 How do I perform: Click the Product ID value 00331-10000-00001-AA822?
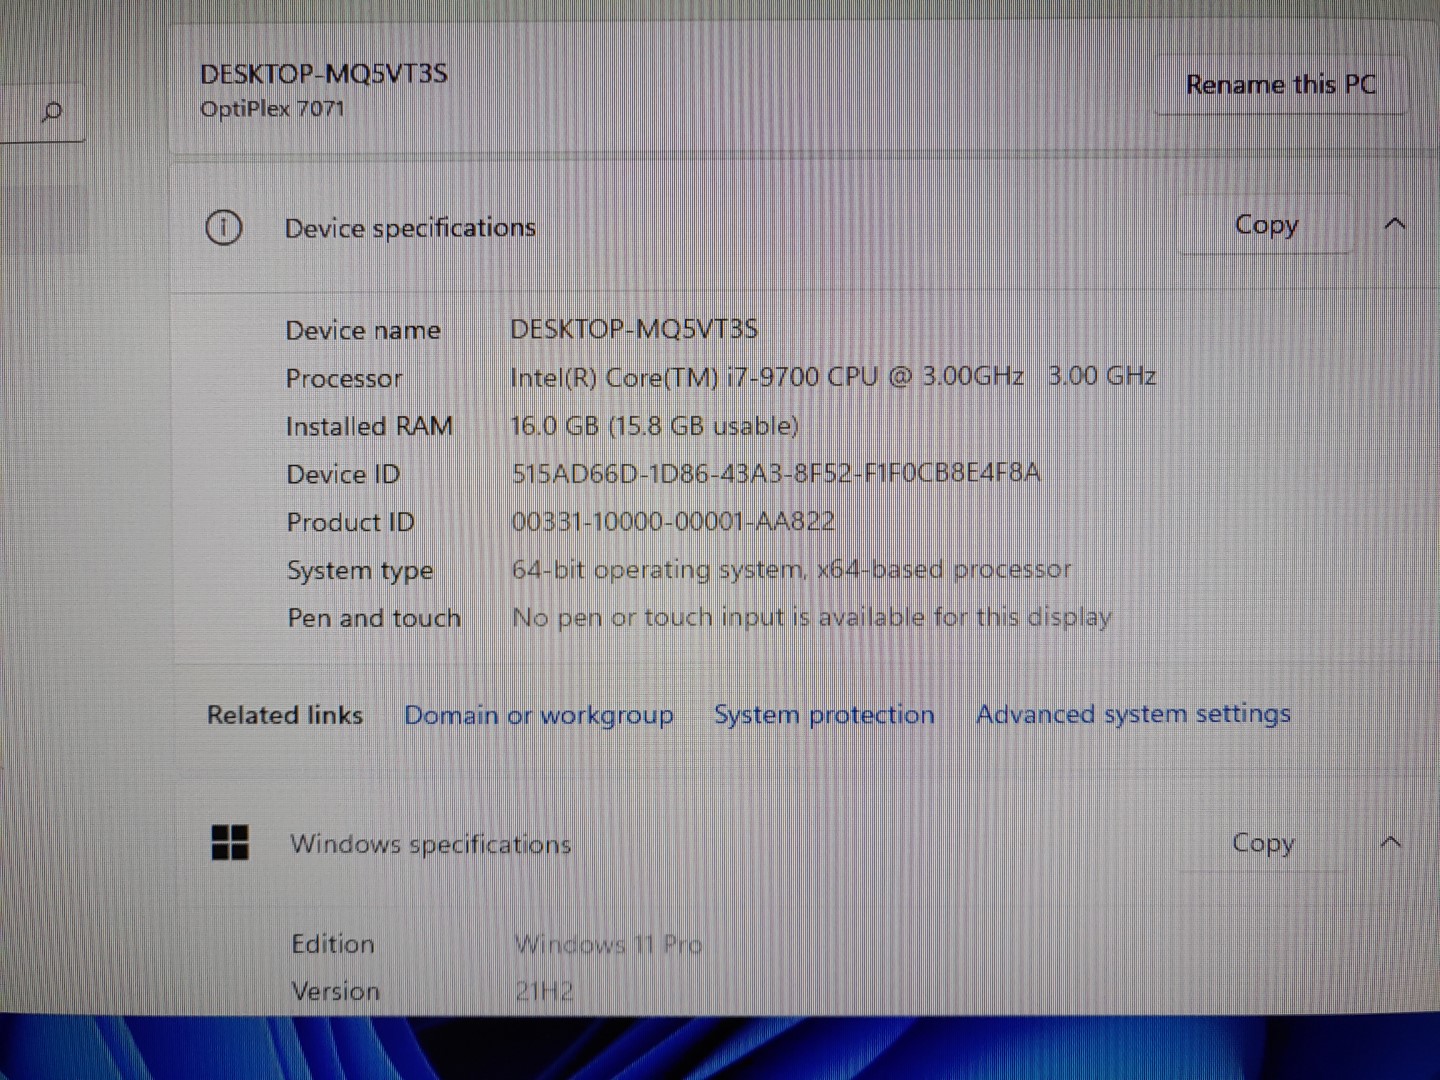tap(673, 521)
